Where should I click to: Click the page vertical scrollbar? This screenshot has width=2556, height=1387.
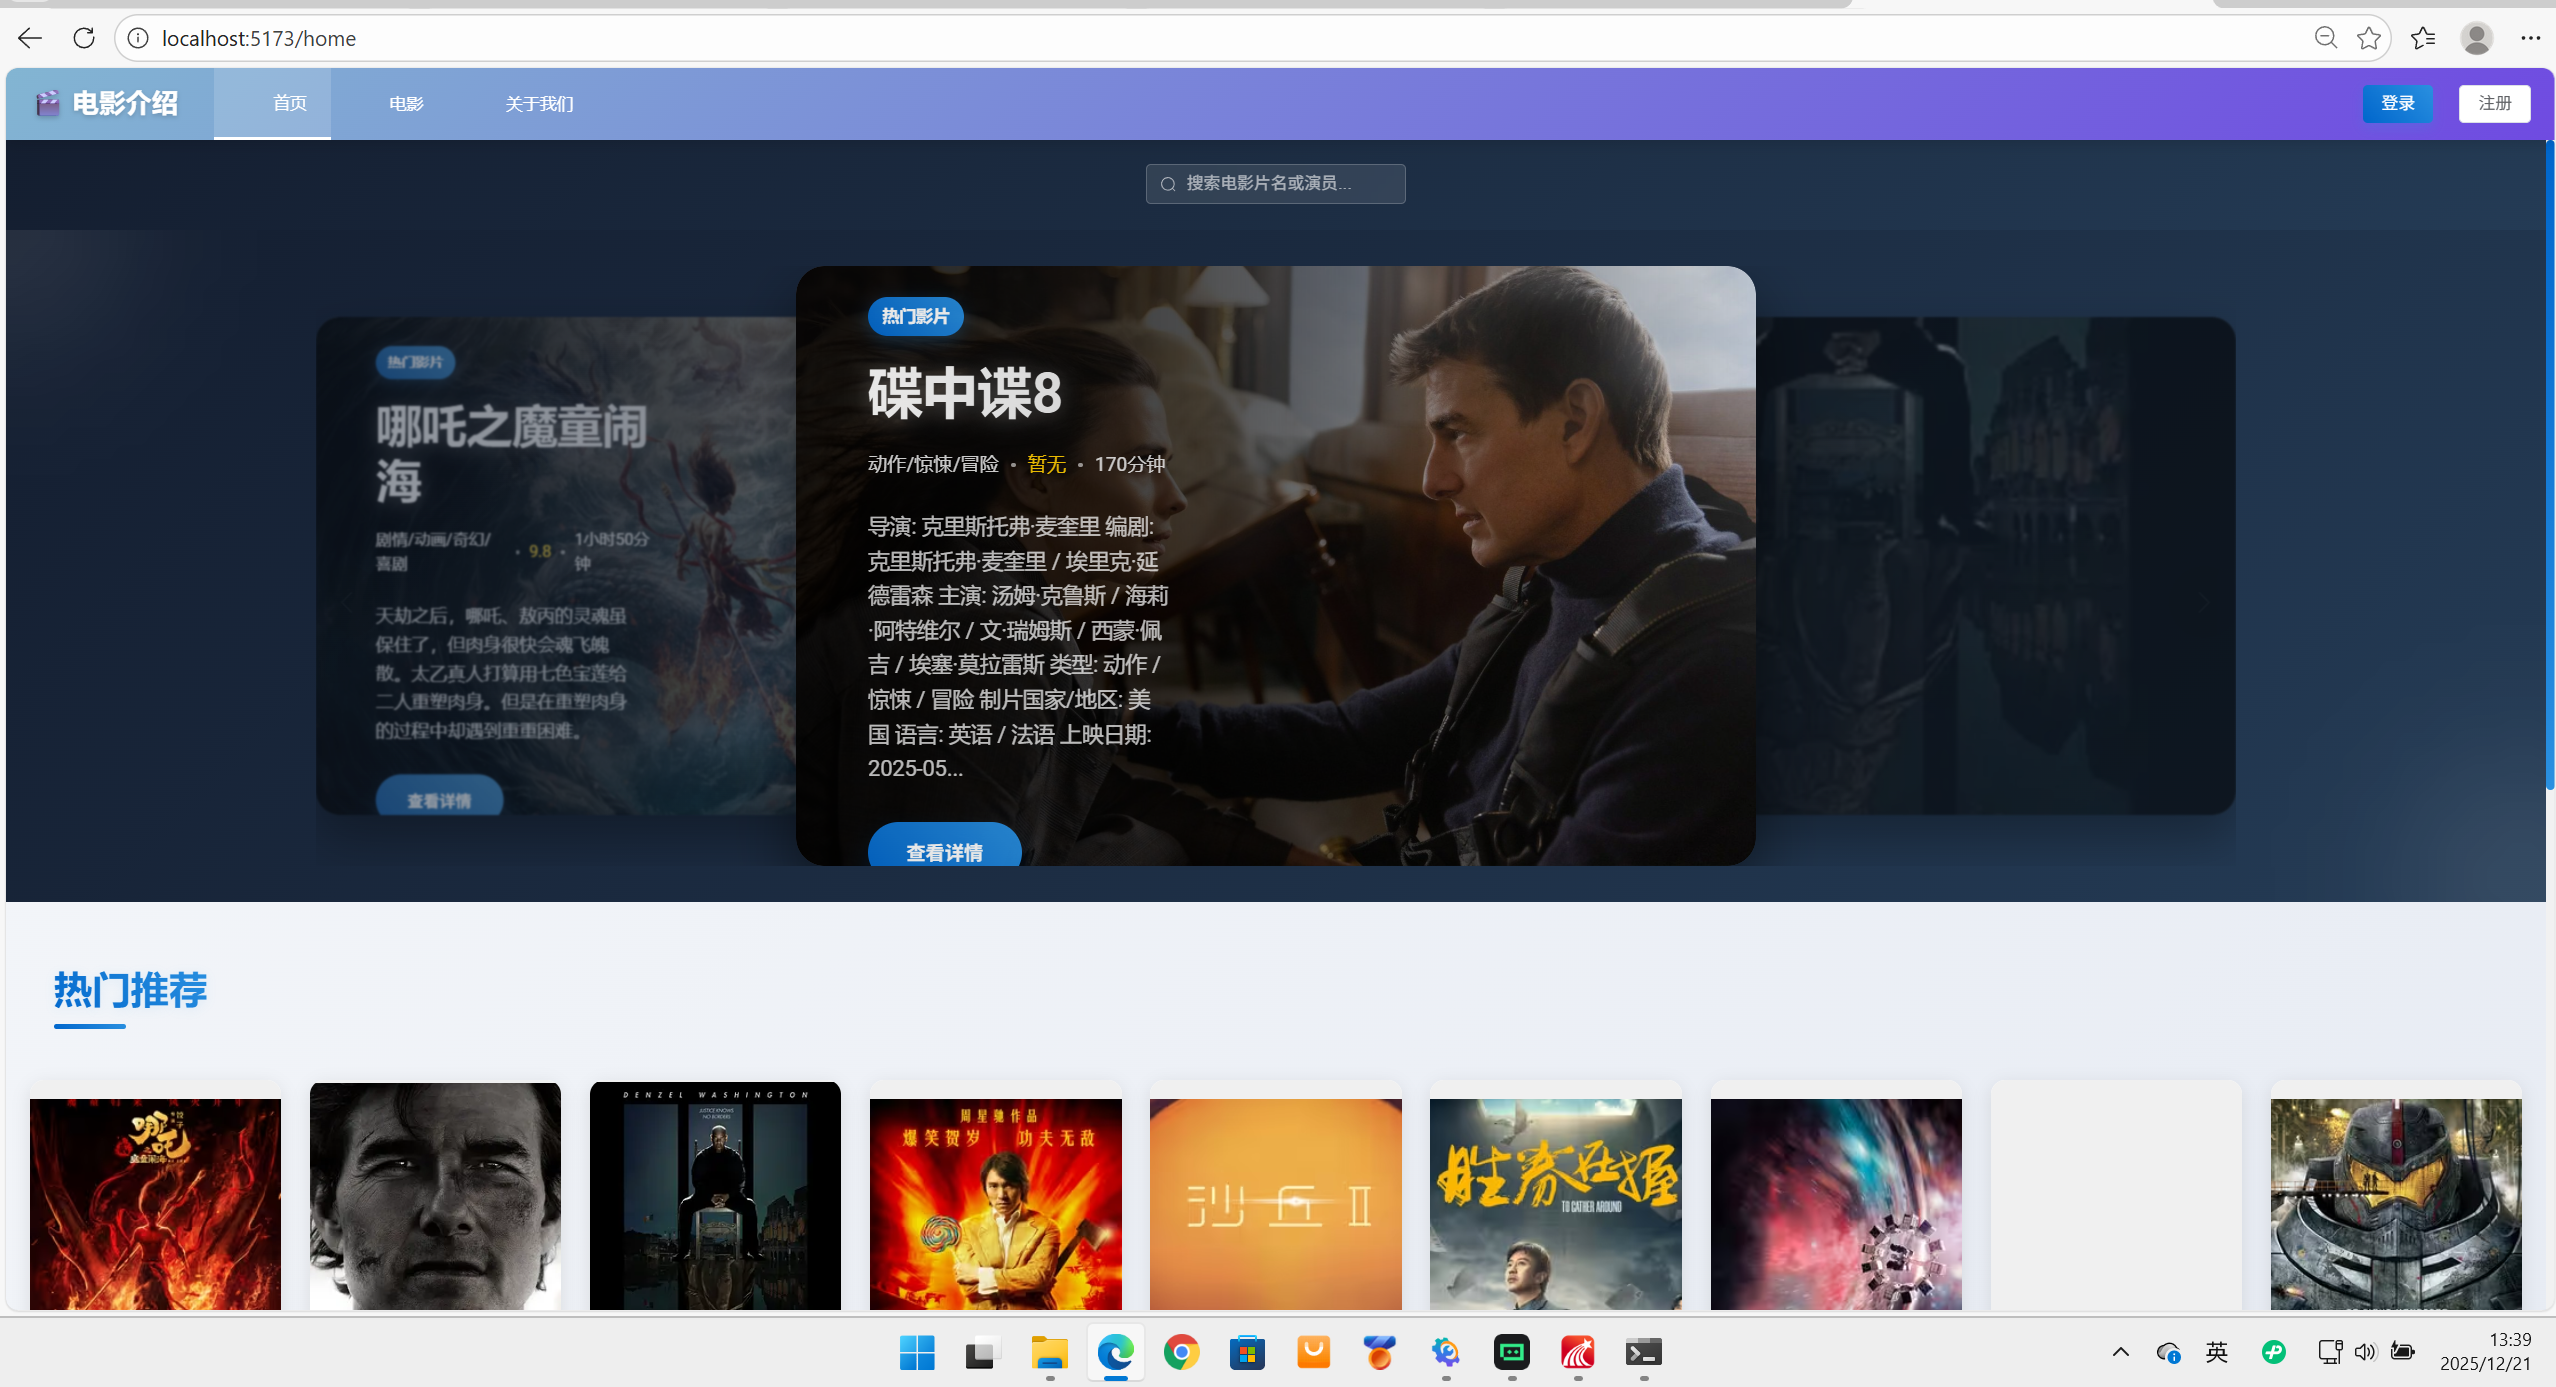point(2550,465)
